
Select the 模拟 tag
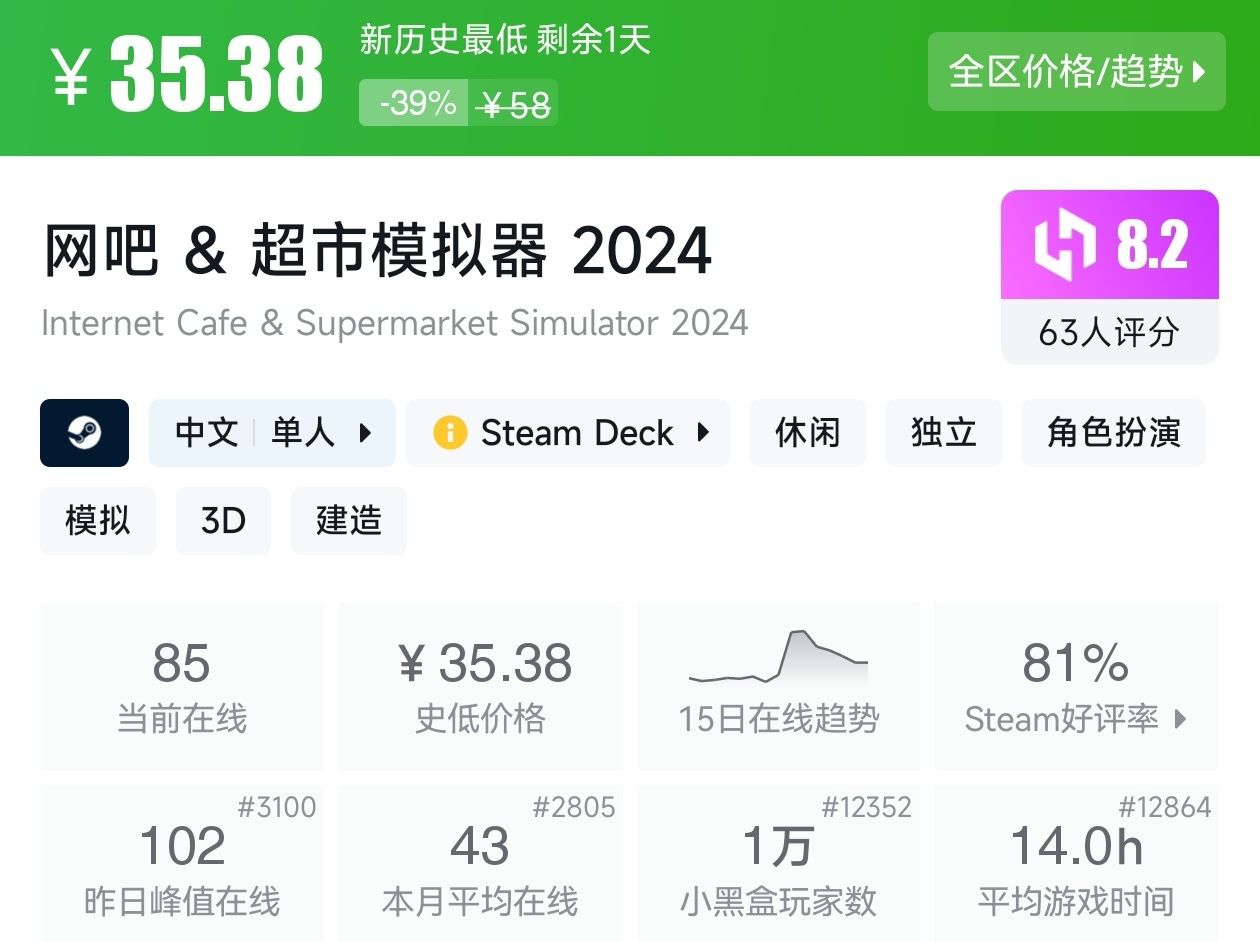click(98, 521)
